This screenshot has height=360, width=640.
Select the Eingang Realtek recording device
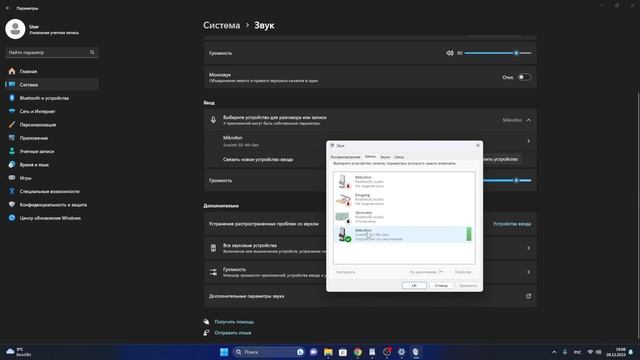pyautogui.click(x=404, y=199)
